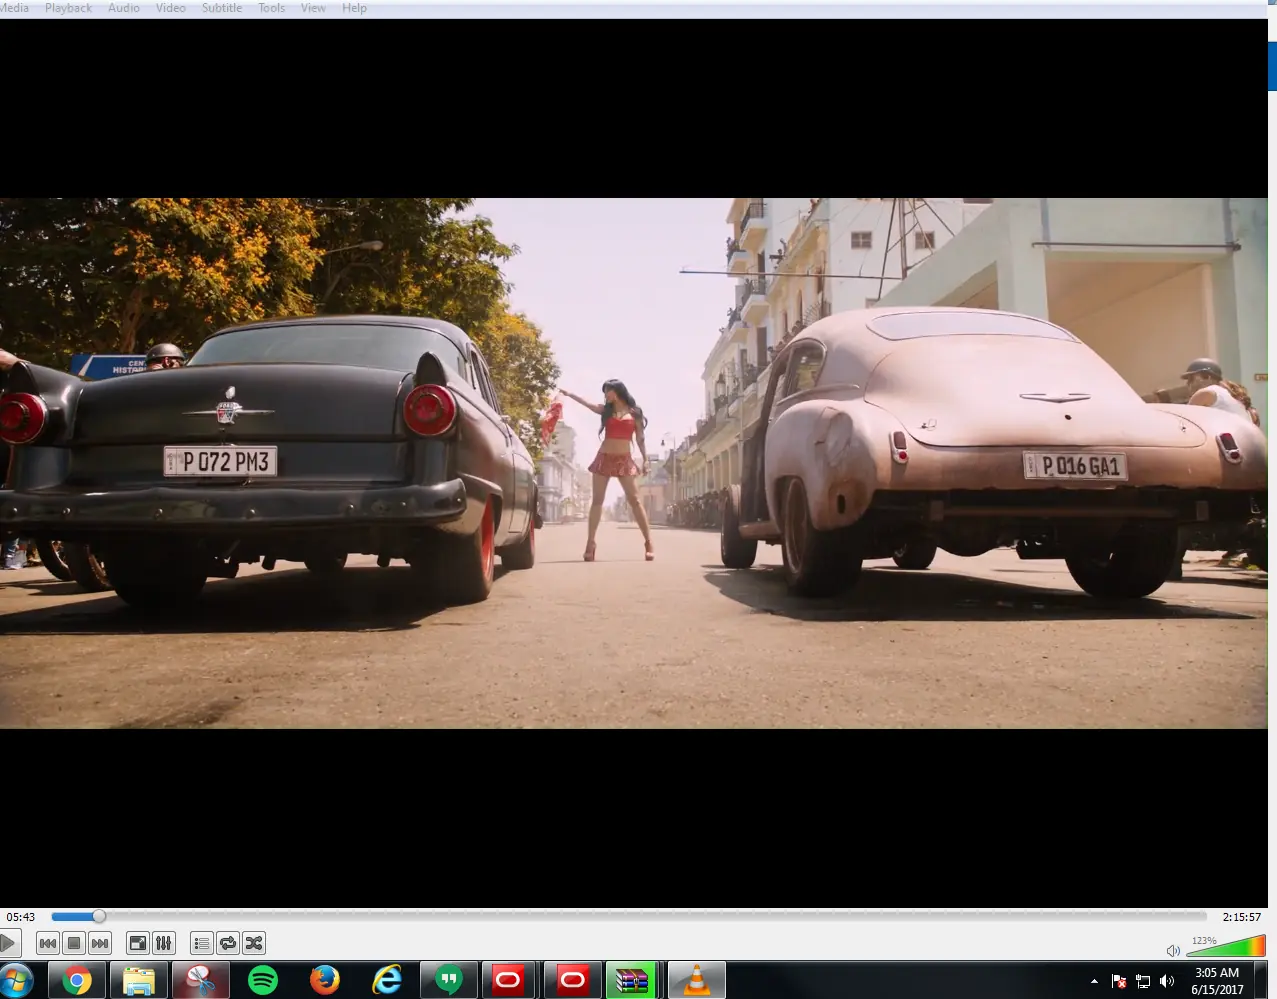Open extended settings and effects
The width and height of the screenshot is (1277, 999).
point(164,943)
